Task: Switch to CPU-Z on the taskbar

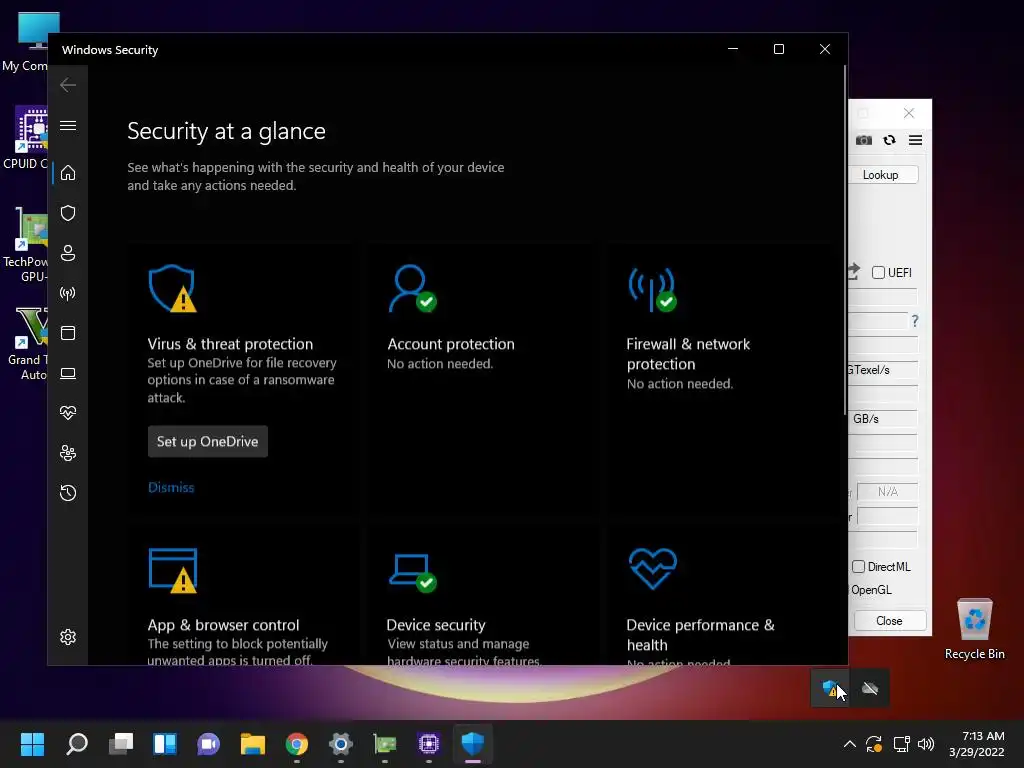Action: 429,744
